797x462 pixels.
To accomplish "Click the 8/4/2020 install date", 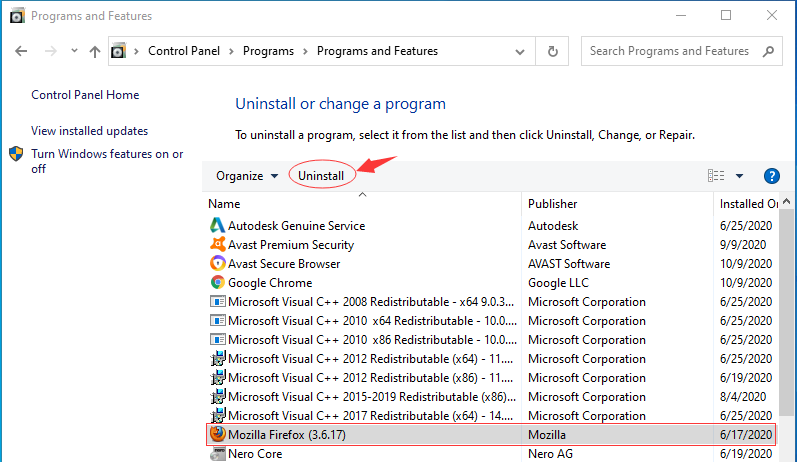I will point(743,397).
